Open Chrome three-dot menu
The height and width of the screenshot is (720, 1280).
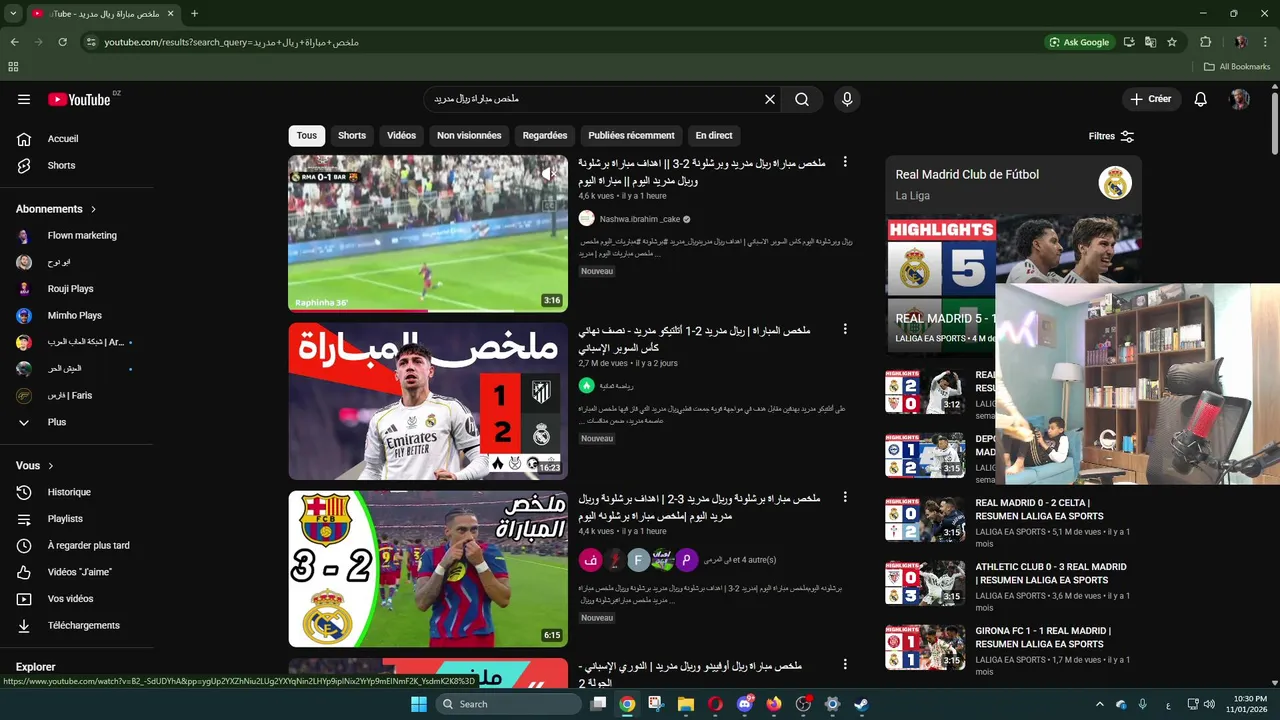pos(1266,42)
